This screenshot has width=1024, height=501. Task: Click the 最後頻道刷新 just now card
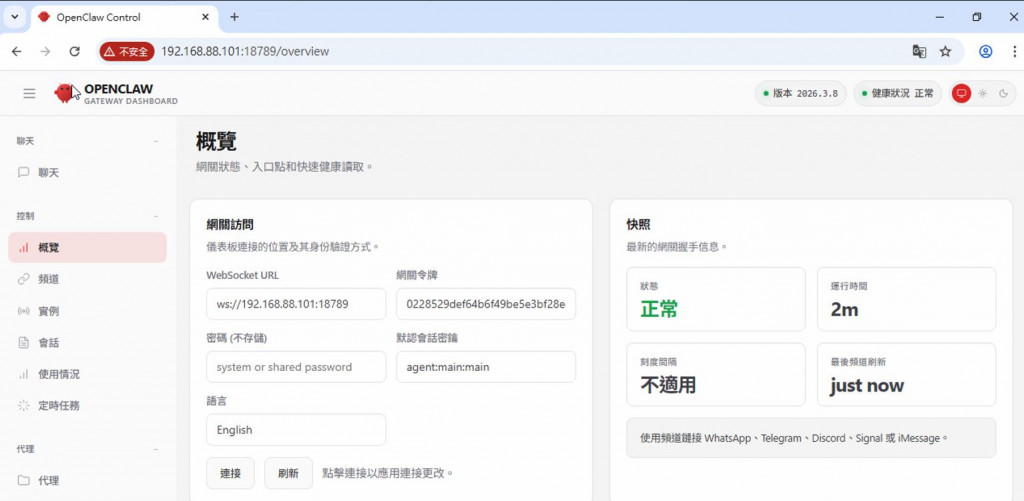tap(906, 374)
